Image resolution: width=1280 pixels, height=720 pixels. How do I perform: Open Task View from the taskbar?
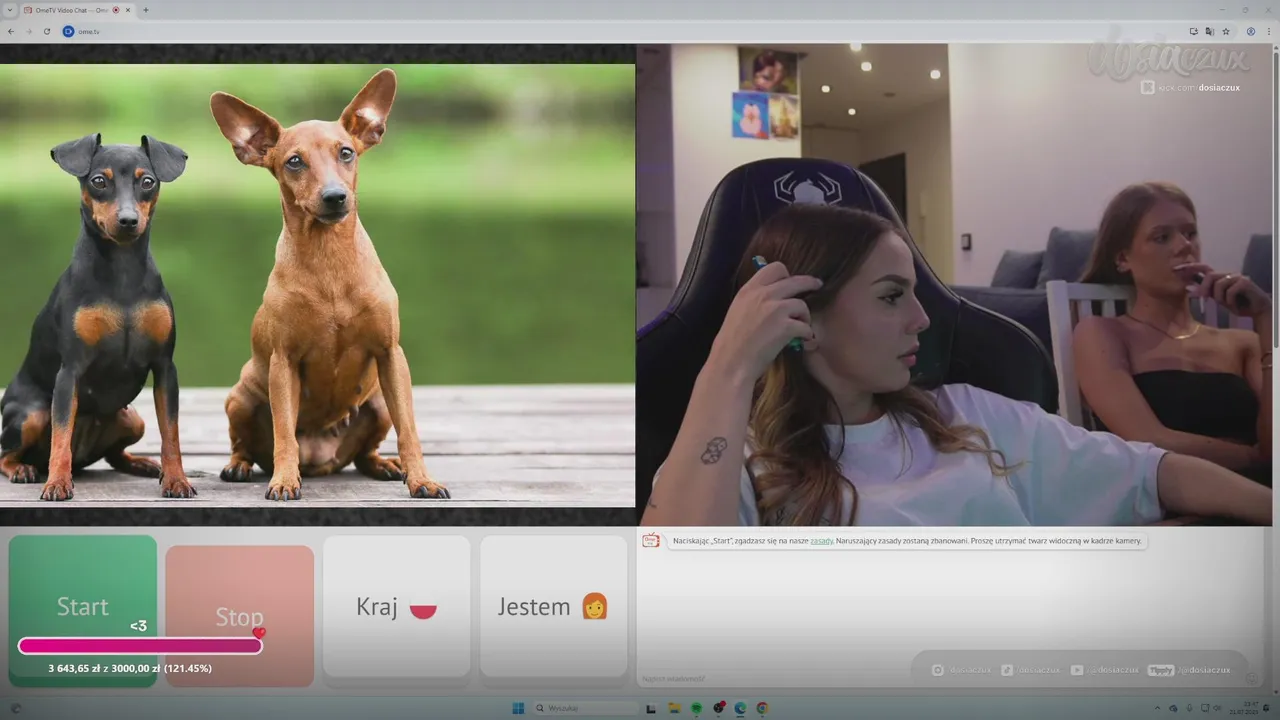[651, 708]
